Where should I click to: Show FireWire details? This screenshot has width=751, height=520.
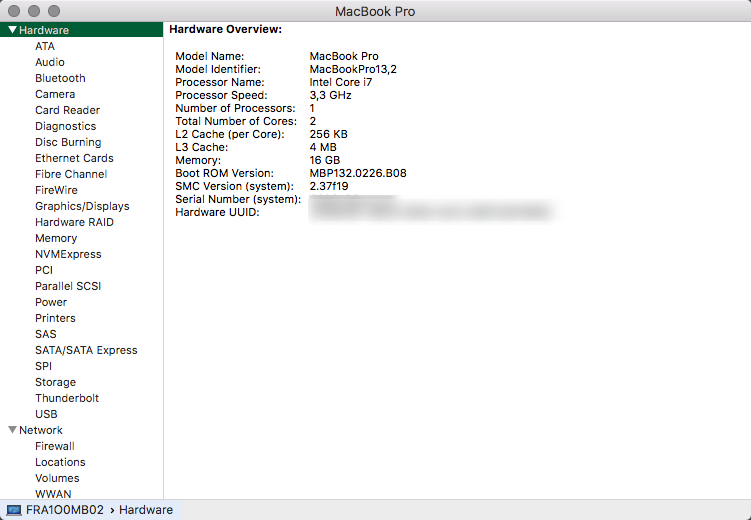point(56,190)
